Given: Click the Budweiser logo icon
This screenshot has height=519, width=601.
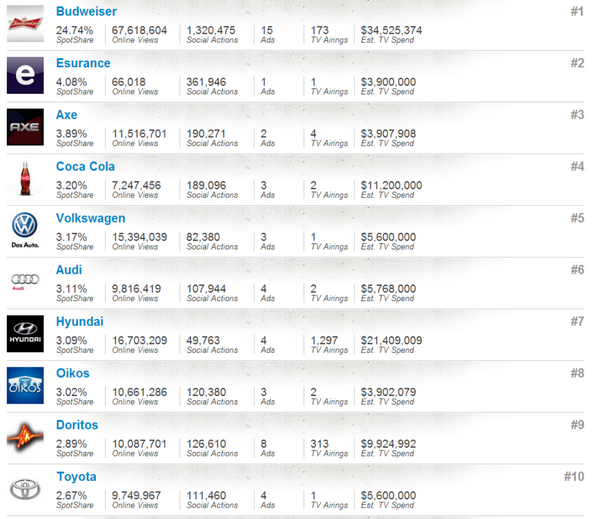Looking at the screenshot, I should point(25,24).
